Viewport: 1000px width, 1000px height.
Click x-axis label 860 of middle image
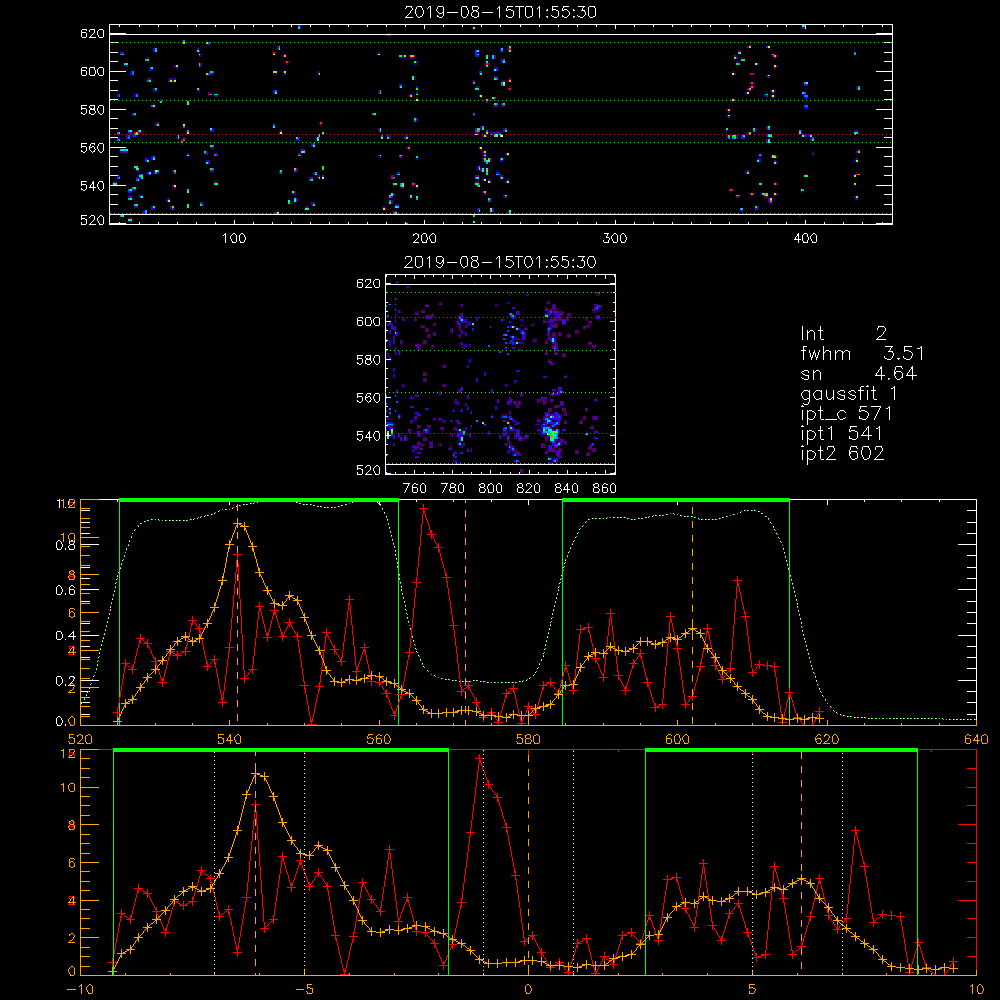(x=604, y=489)
